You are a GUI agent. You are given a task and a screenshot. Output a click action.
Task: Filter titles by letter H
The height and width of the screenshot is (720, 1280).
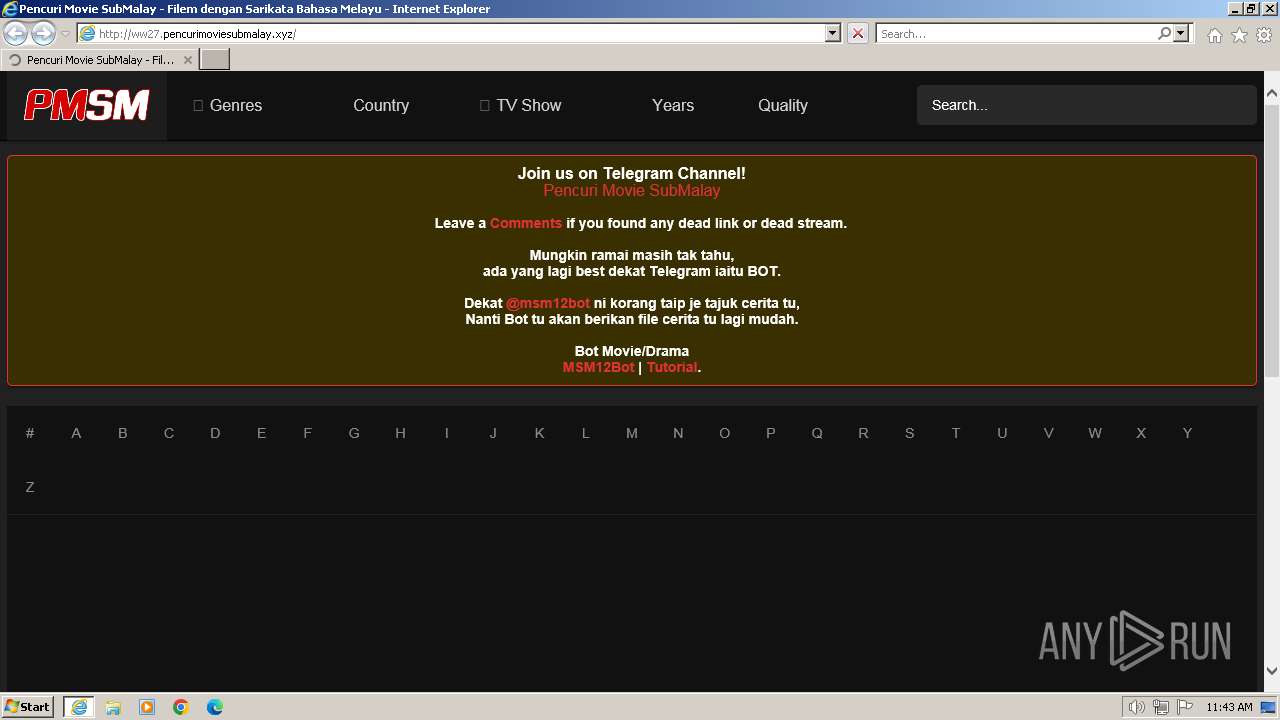click(x=400, y=433)
